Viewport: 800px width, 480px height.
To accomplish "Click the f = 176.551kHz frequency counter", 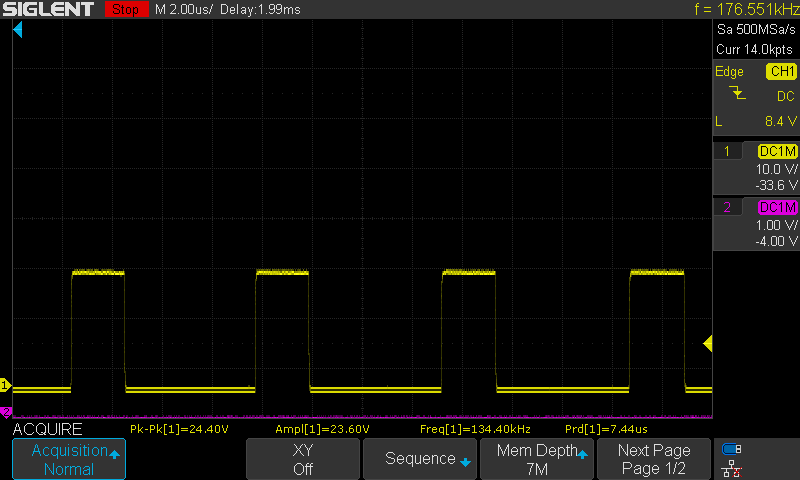I will coord(747,9).
